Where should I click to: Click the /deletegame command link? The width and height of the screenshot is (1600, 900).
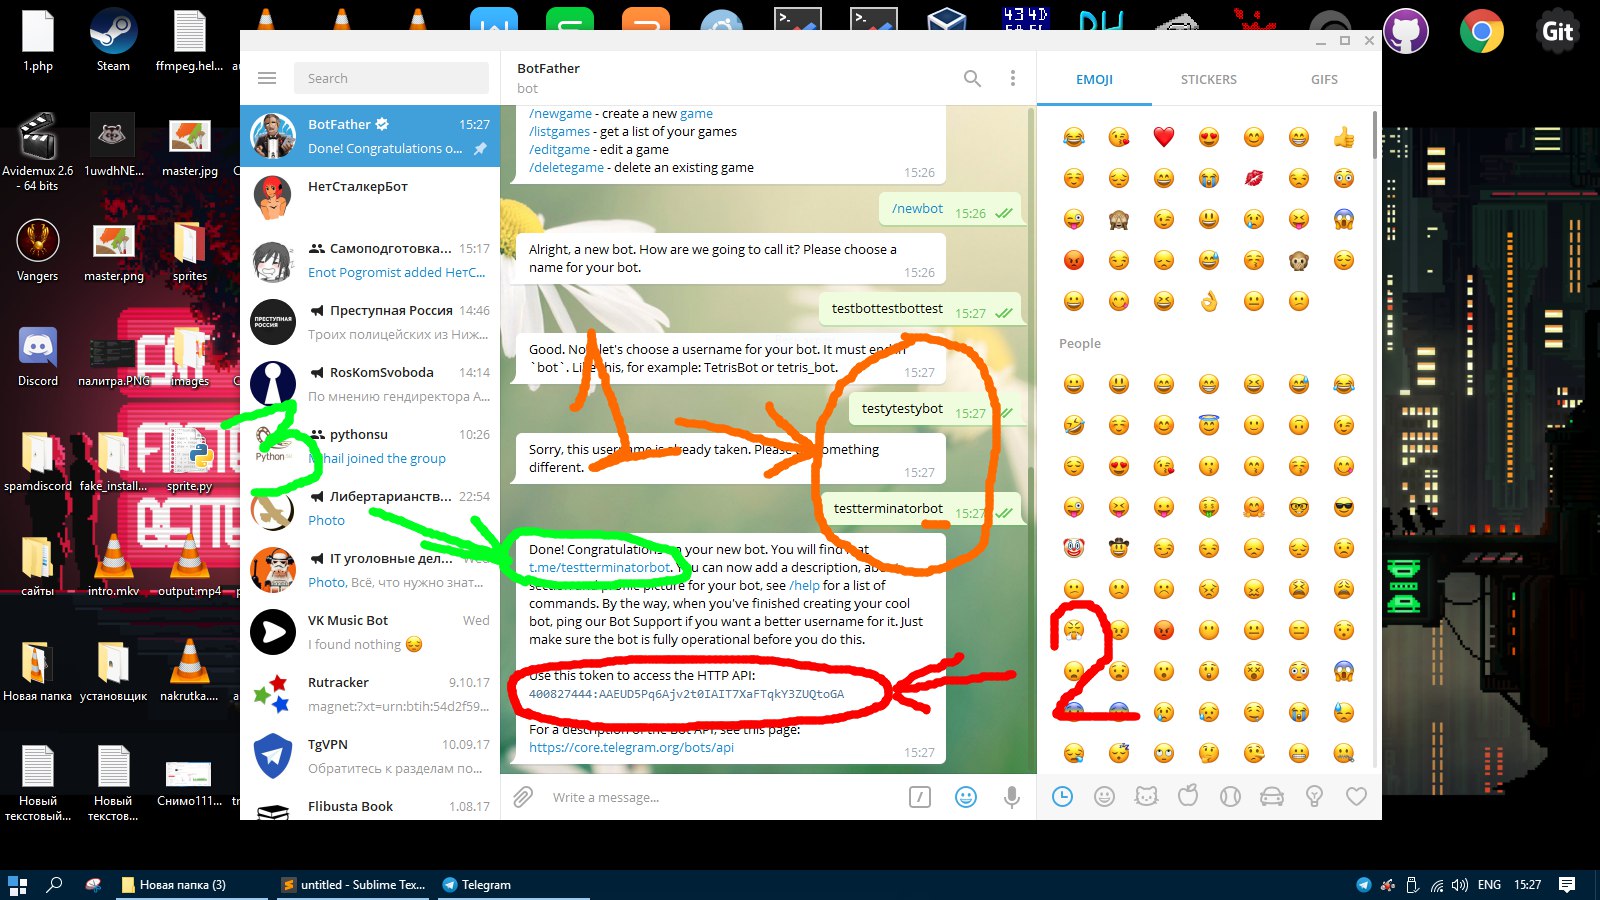(566, 167)
